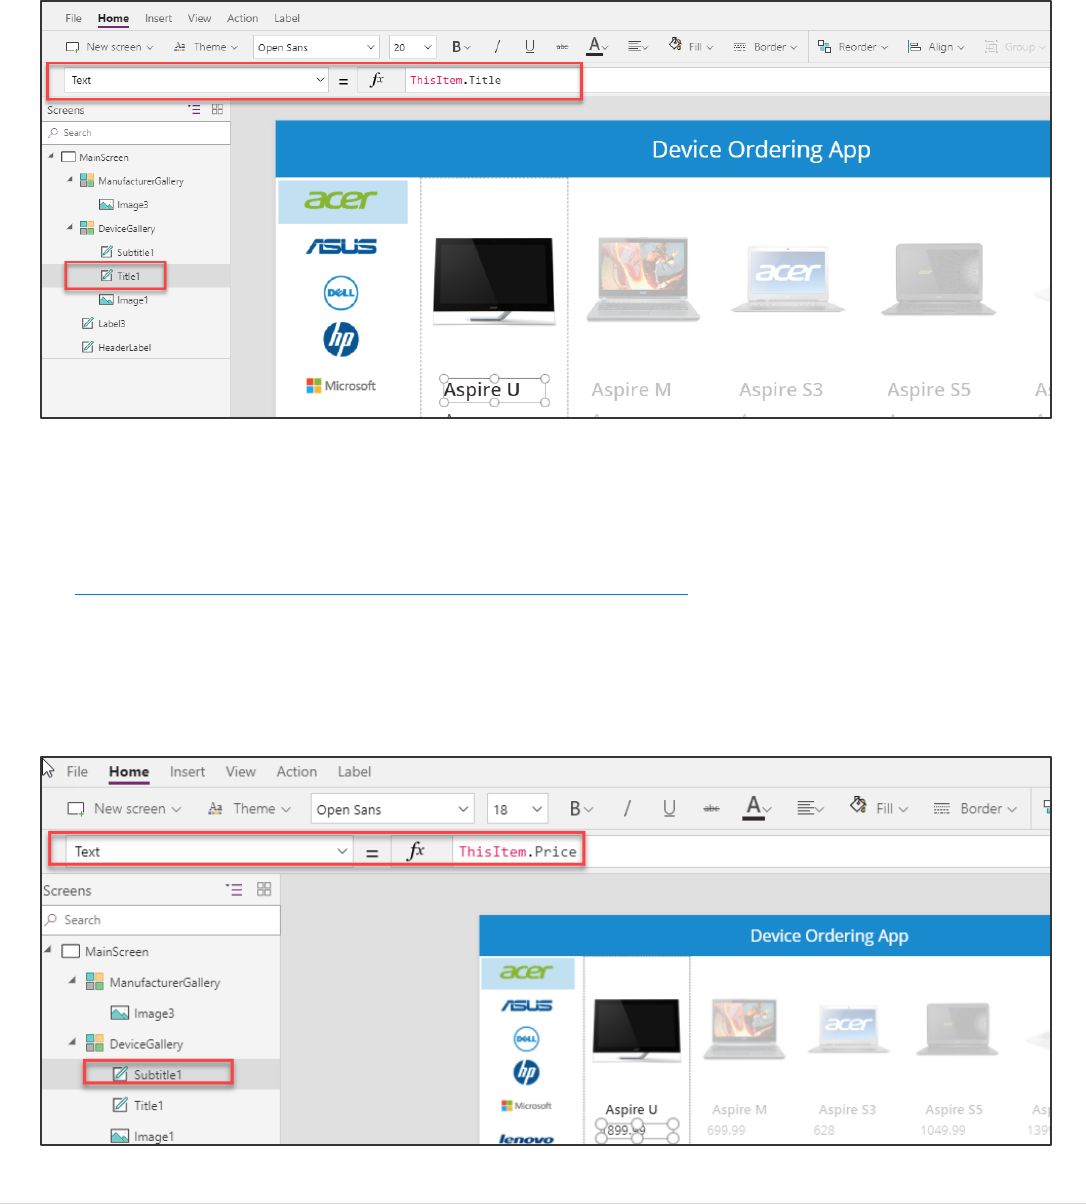This screenshot has width=1086, height=1204.
Task: Collapse ManufacturerGallery node in upper tree
Action: click(70, 180)
